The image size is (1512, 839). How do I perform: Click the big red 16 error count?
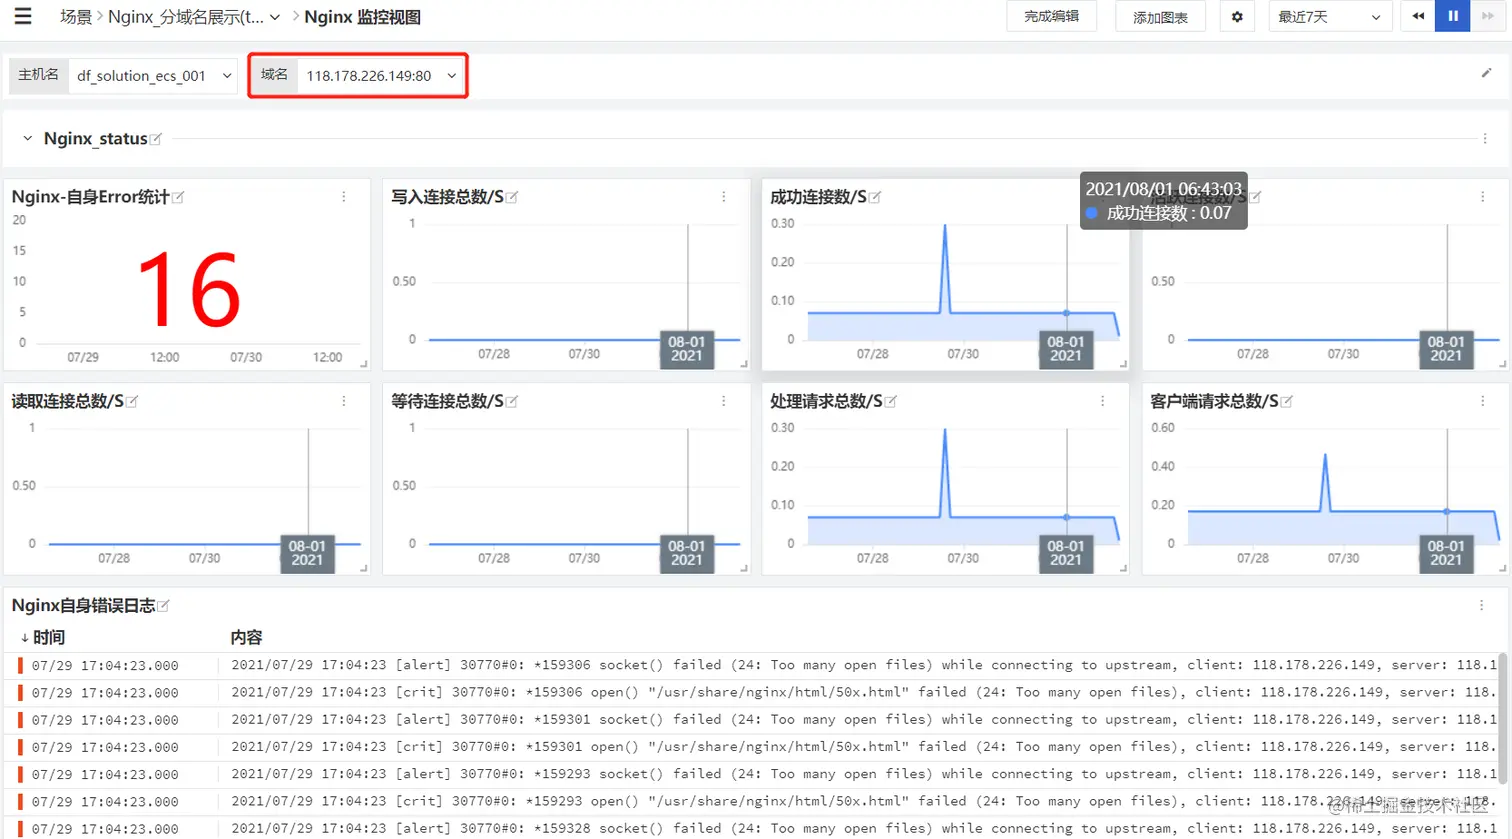[188, 290]
